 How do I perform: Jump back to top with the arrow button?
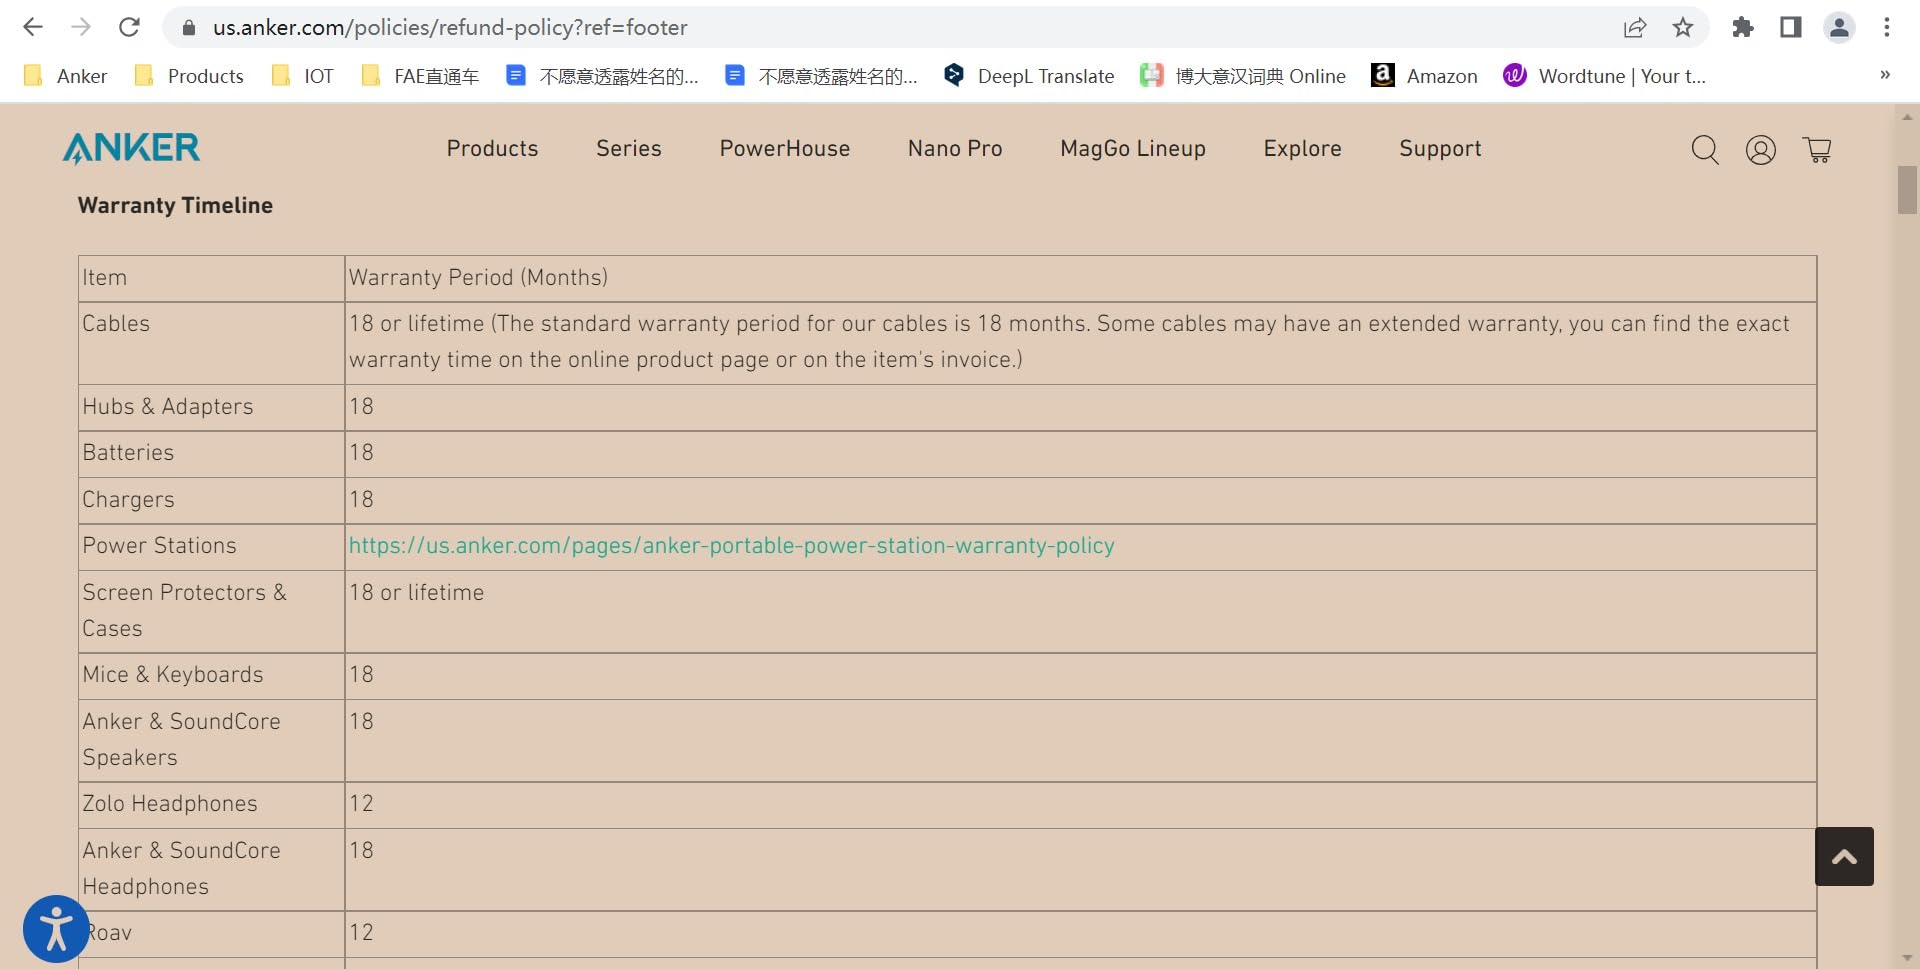click(1844, 856)
